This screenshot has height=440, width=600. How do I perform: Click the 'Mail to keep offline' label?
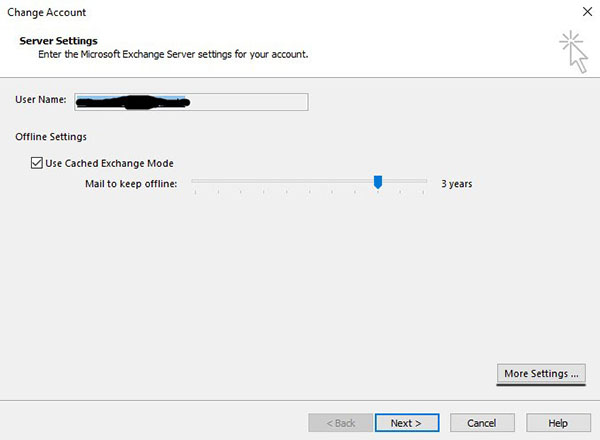click(131, 184)
